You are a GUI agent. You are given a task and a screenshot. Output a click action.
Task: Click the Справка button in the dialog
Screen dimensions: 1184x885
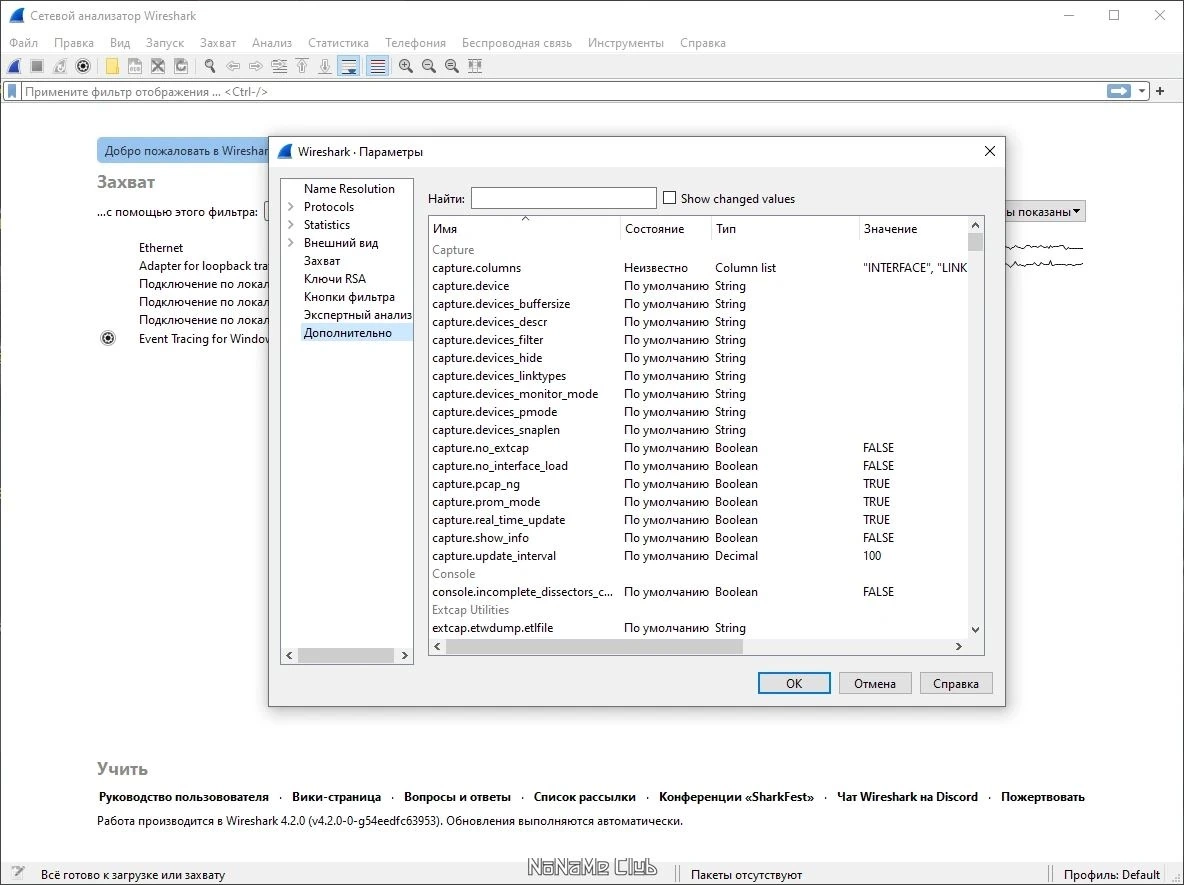click(x=955, y=683)
